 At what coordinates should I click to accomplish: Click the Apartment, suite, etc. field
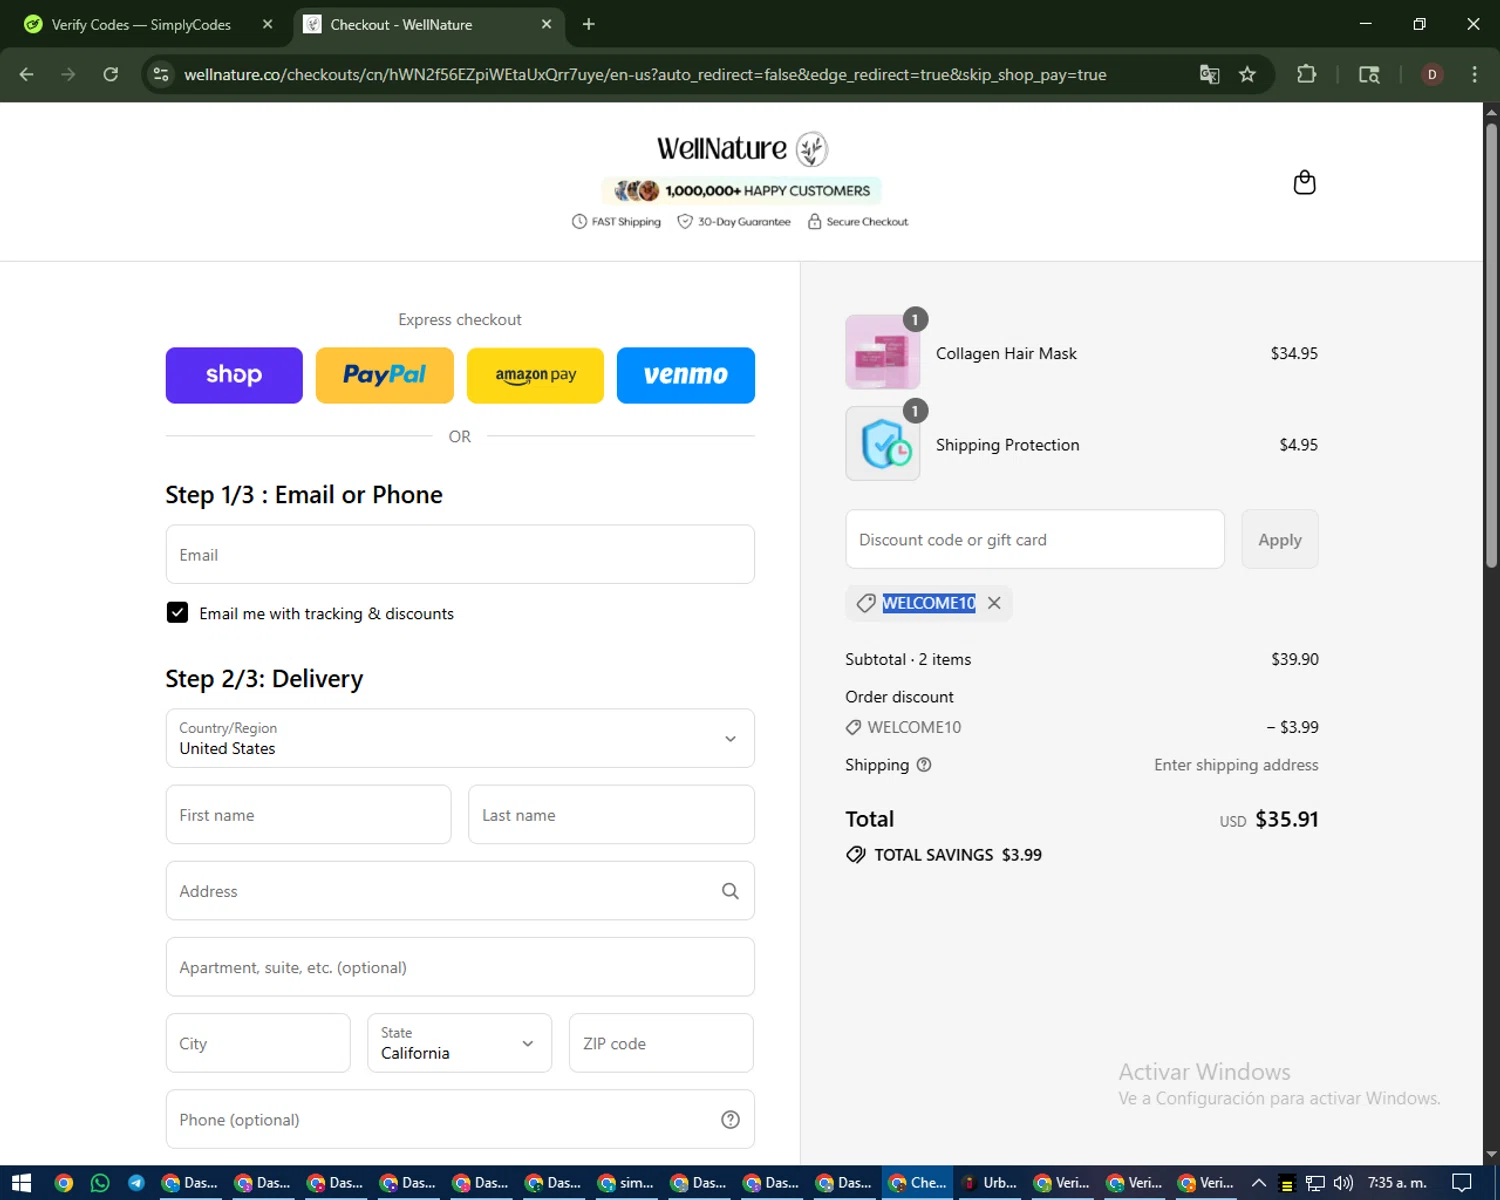coord(460,967)
